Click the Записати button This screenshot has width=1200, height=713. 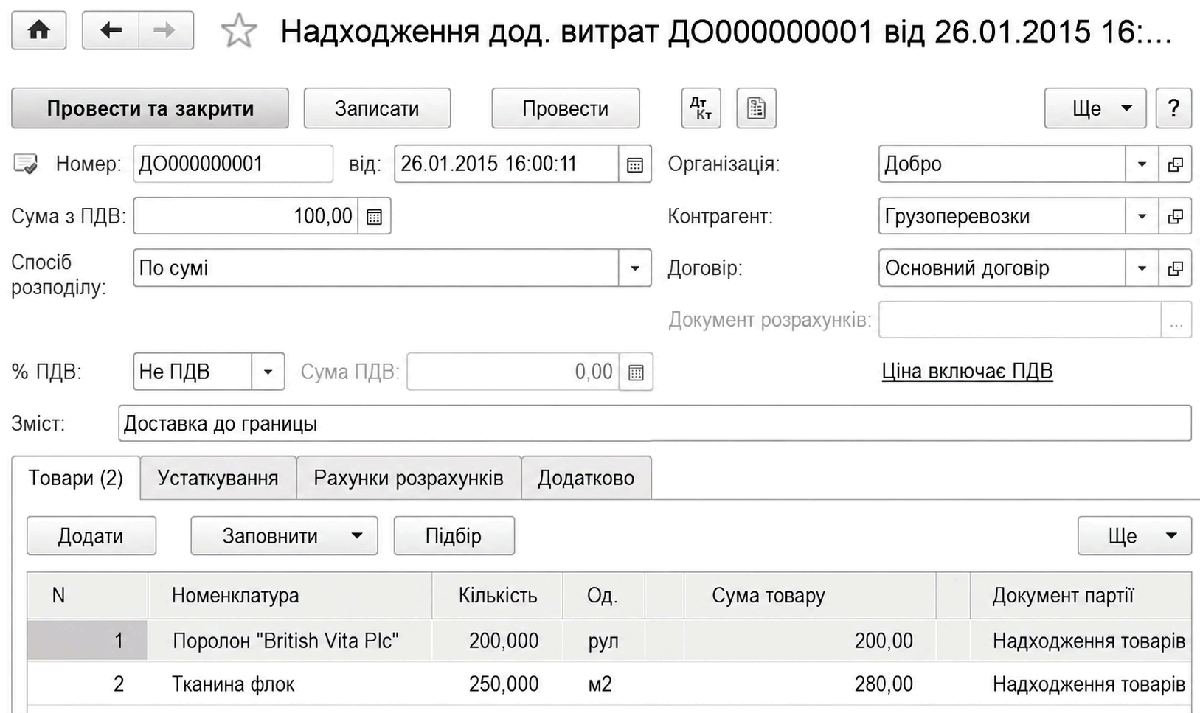(377, 109)
